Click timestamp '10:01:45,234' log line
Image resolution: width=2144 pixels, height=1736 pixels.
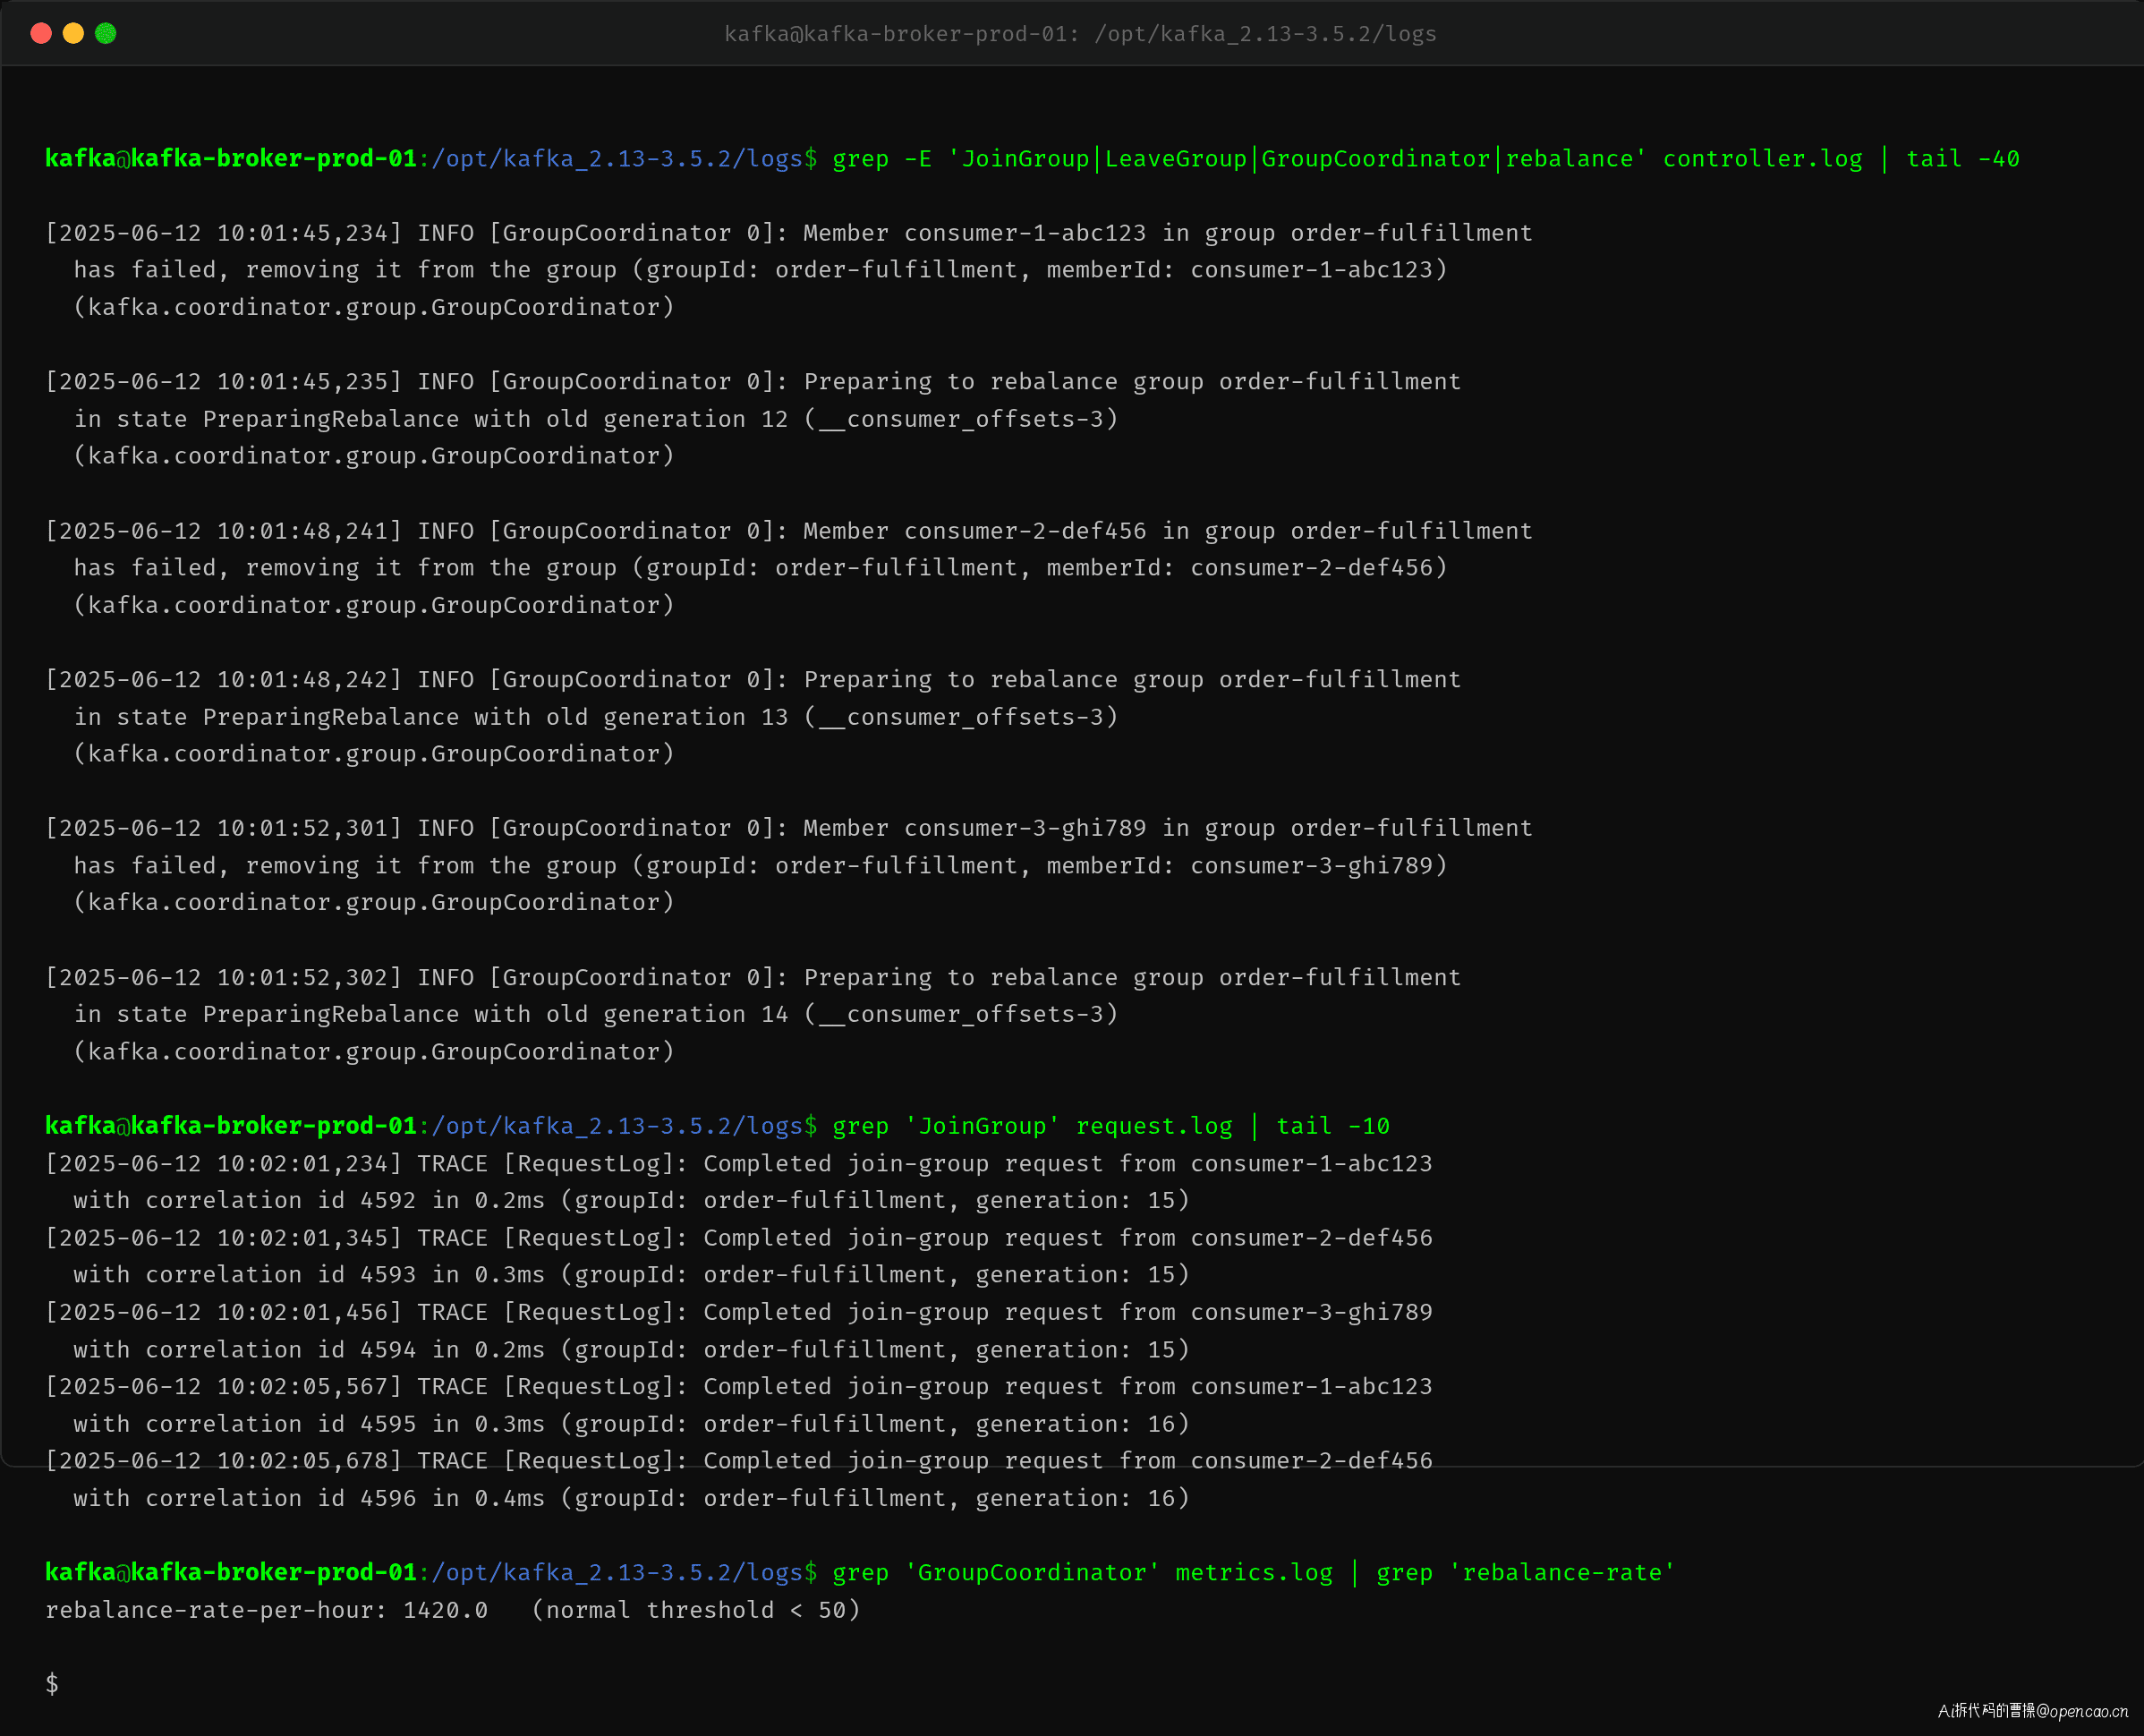[x=788, y=233]
